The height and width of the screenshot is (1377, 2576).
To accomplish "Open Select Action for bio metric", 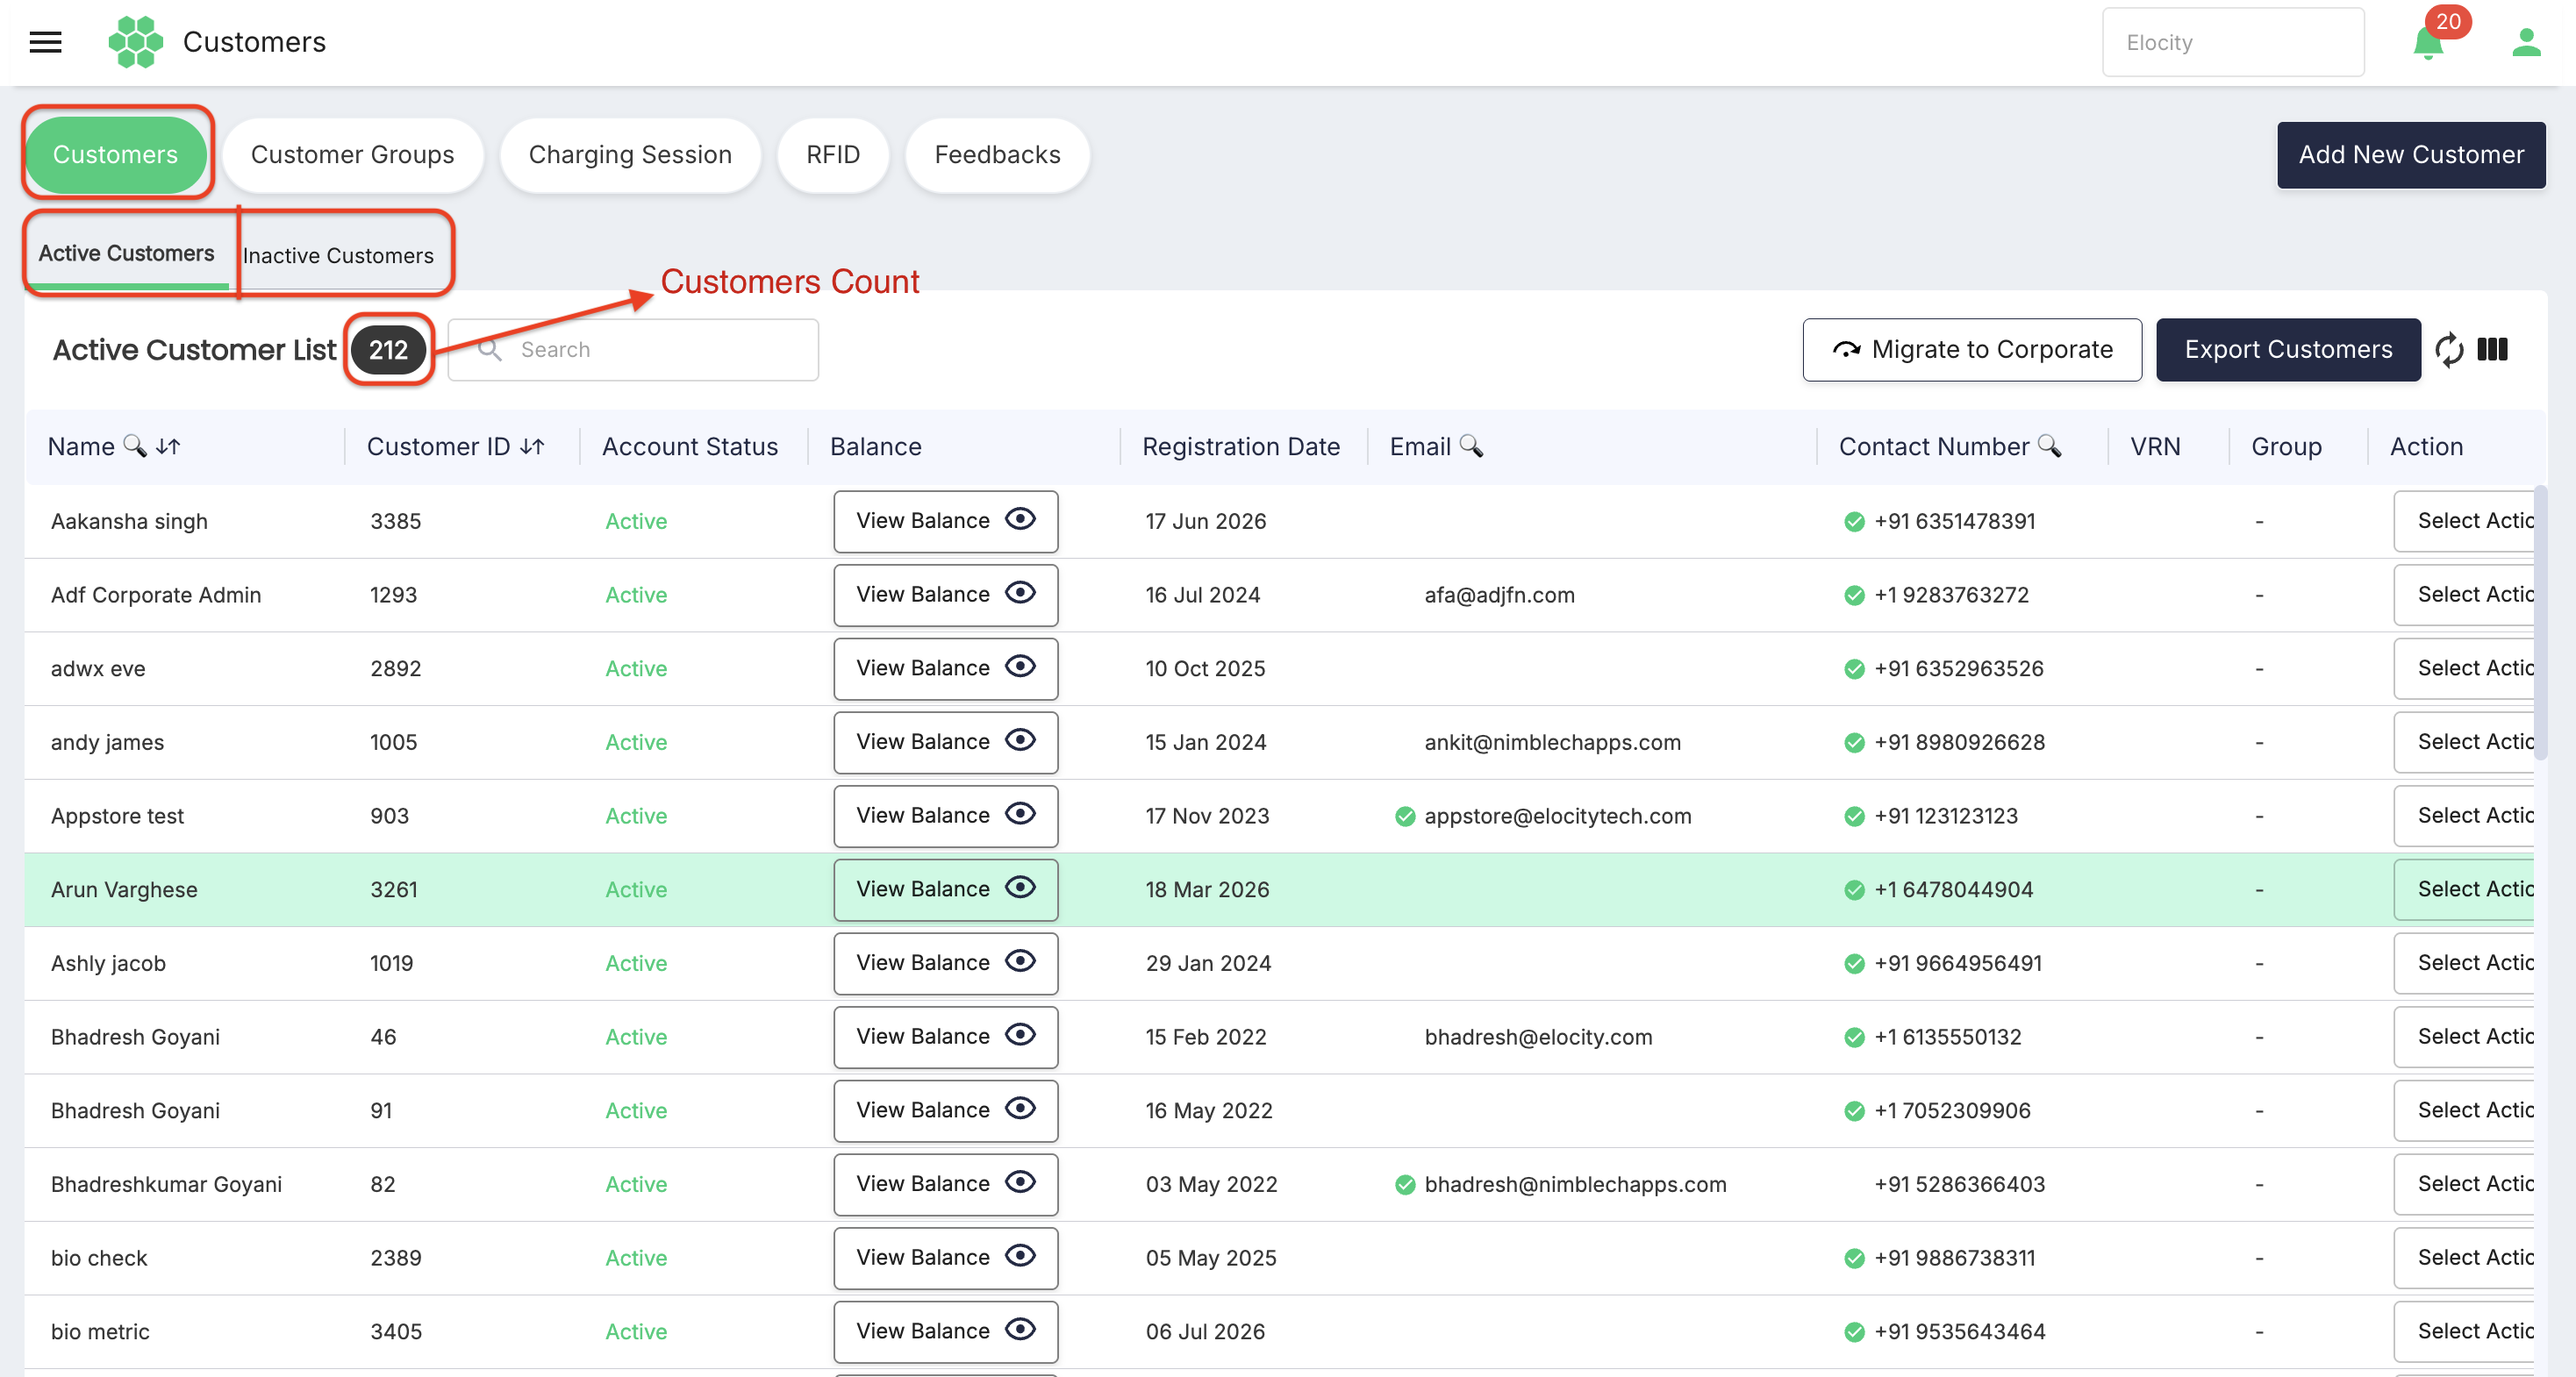I will (x=2464, y=1331).
